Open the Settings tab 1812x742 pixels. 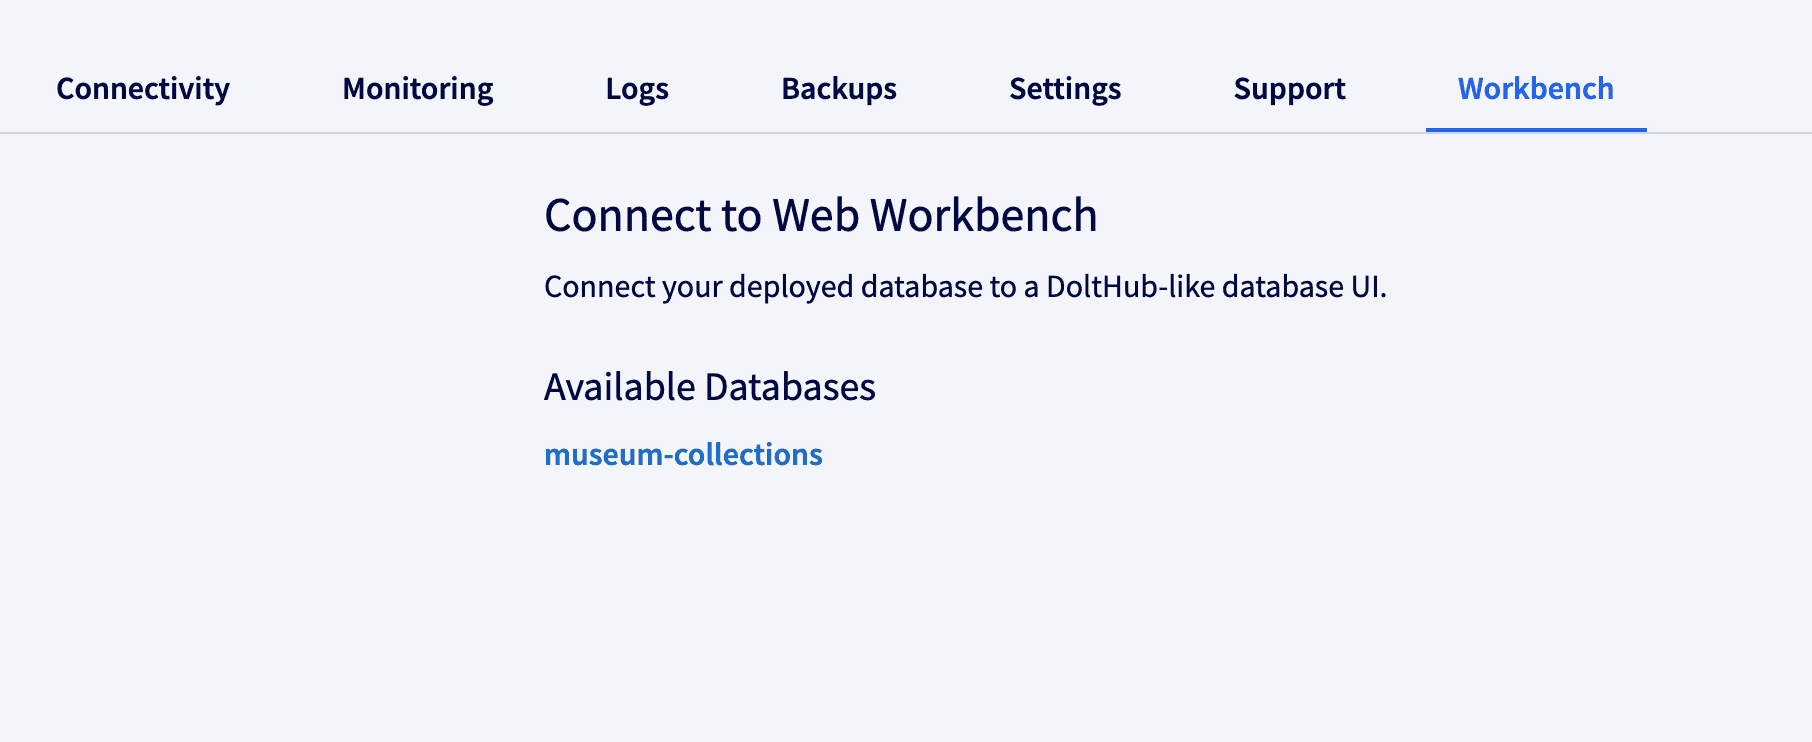point(1065,89)
